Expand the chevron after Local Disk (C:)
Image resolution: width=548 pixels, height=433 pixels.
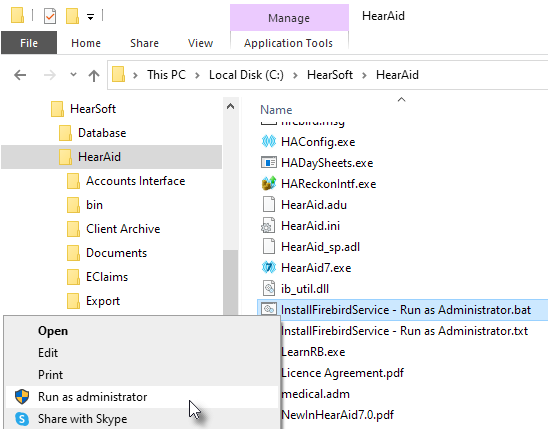click(295, 75)
